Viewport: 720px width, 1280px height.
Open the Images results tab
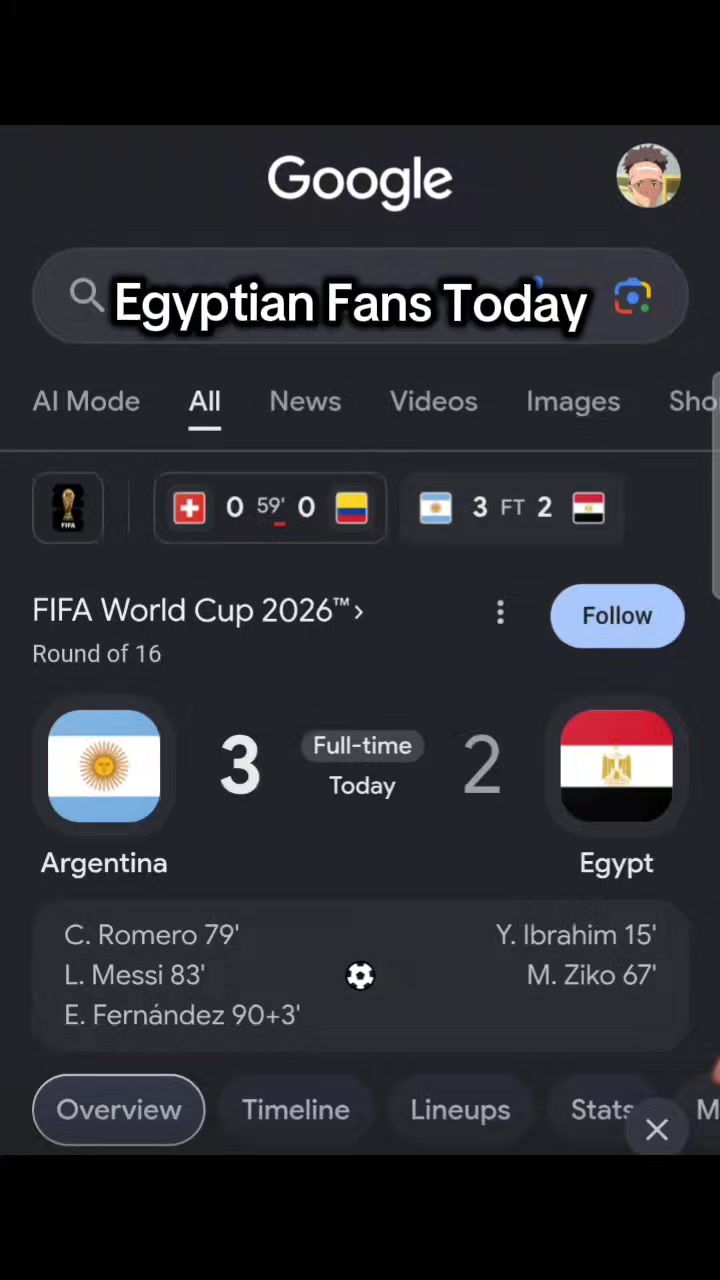(x=573, y=402)
